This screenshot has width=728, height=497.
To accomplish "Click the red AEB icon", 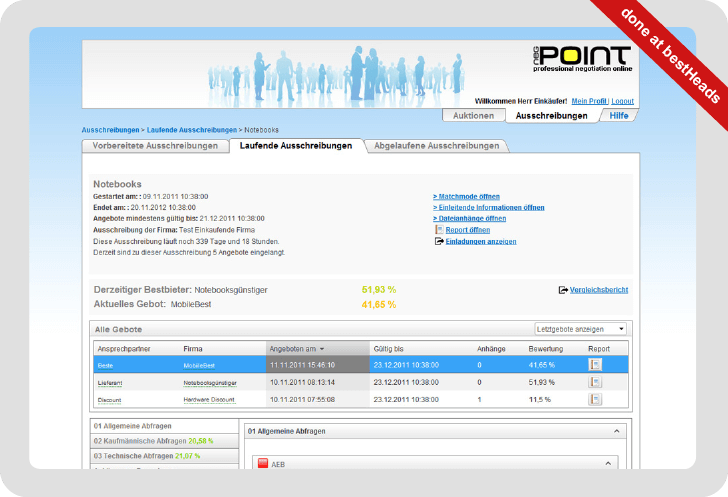I will (x=263, y=463).
